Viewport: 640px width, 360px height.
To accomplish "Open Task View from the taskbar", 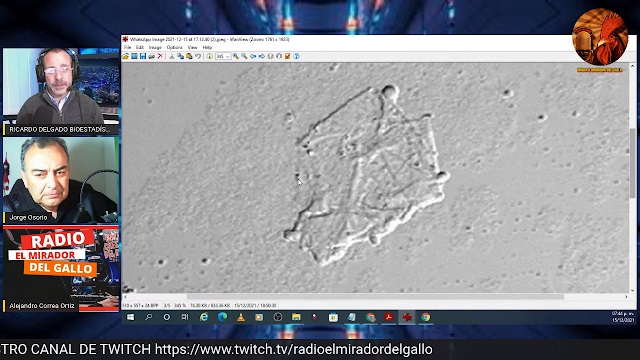I will pos(185,317).
